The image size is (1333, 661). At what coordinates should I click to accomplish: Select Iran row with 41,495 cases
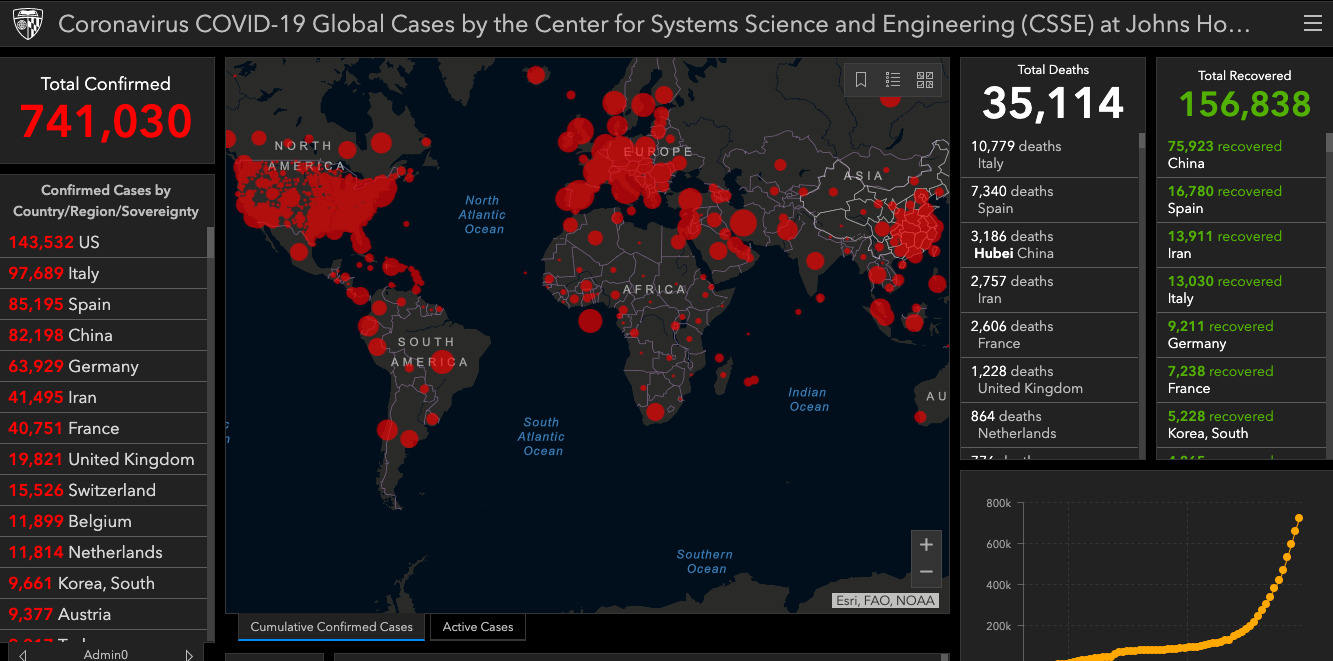(x=104, y=397)
